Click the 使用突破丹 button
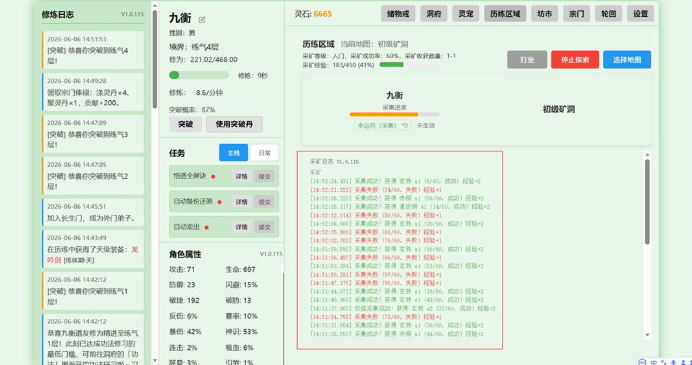Viewport: 692px width, 365px height. [x=234, y=124]
